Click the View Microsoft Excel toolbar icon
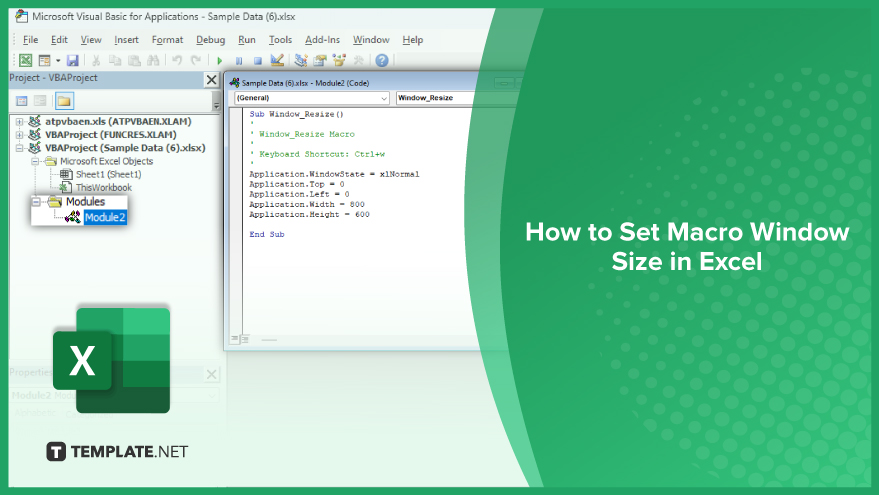Viewport: 879px width, 495px height. pyautogui.click(x=26, y=60)
